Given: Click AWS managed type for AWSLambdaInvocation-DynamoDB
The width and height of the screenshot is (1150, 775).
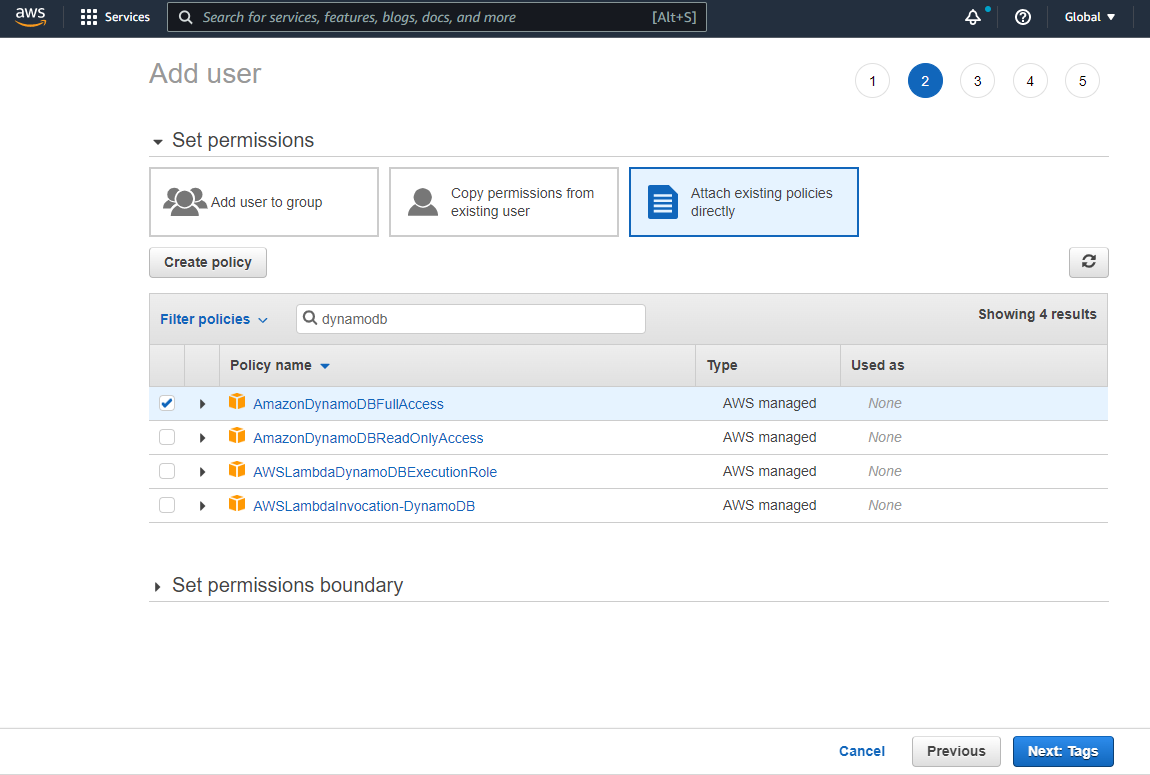Looking at the screenshot, I should 769,505.
